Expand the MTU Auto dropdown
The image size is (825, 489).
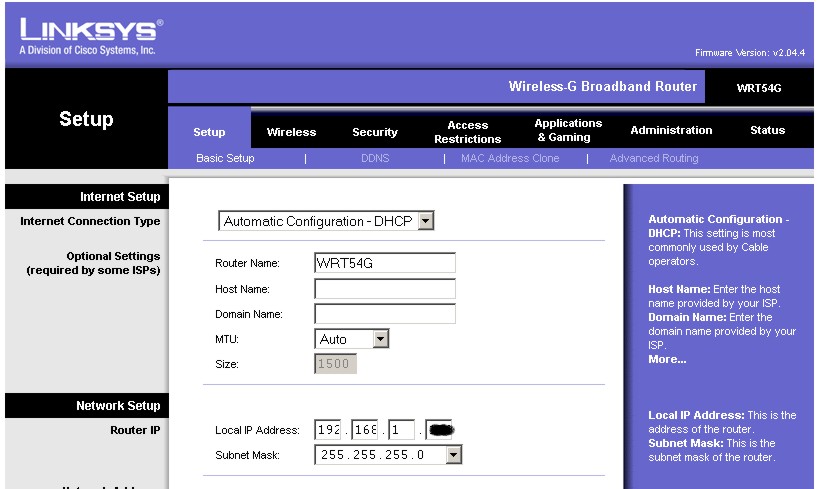351,339
